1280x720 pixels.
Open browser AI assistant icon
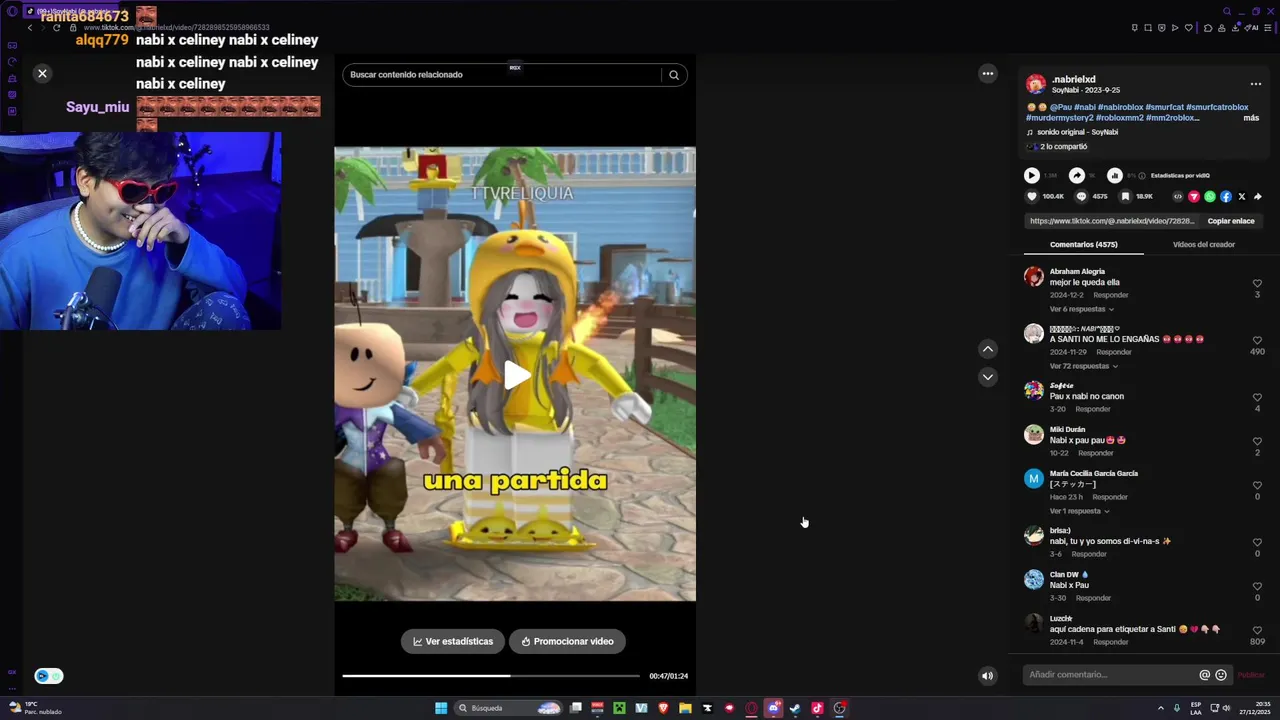[1252, 28]
